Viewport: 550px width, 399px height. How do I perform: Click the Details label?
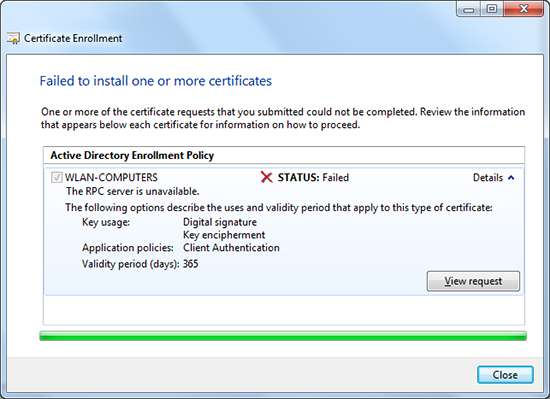(x=488, y=178)
